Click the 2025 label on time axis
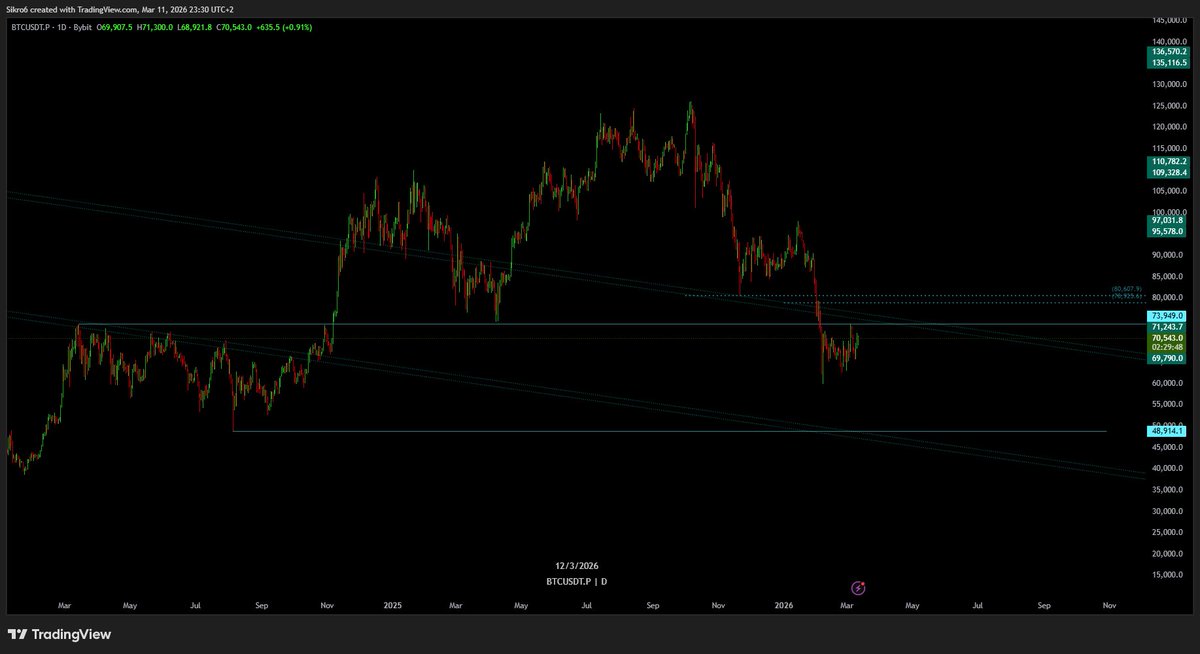Viewport: 1200px width, 654px height. pyautogui.click(x=392, y=605)
